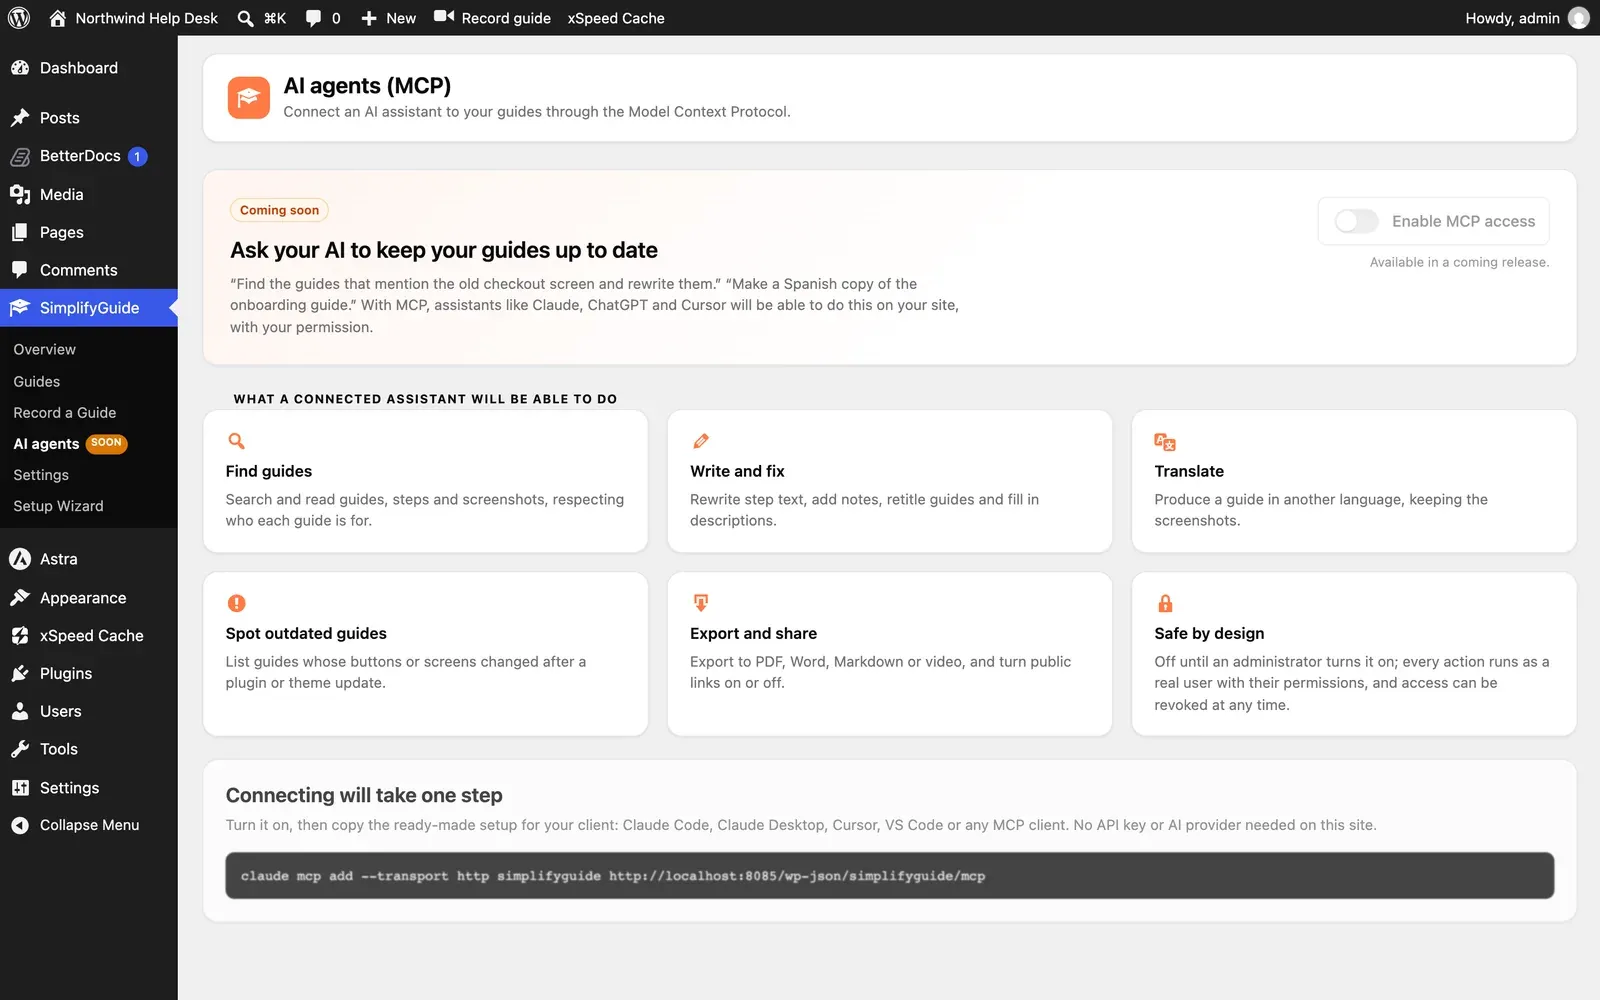Viewport: 1600px width, 1000px height.
Task: Click the WordPress logo icon
Action: [x=19, y=18]
